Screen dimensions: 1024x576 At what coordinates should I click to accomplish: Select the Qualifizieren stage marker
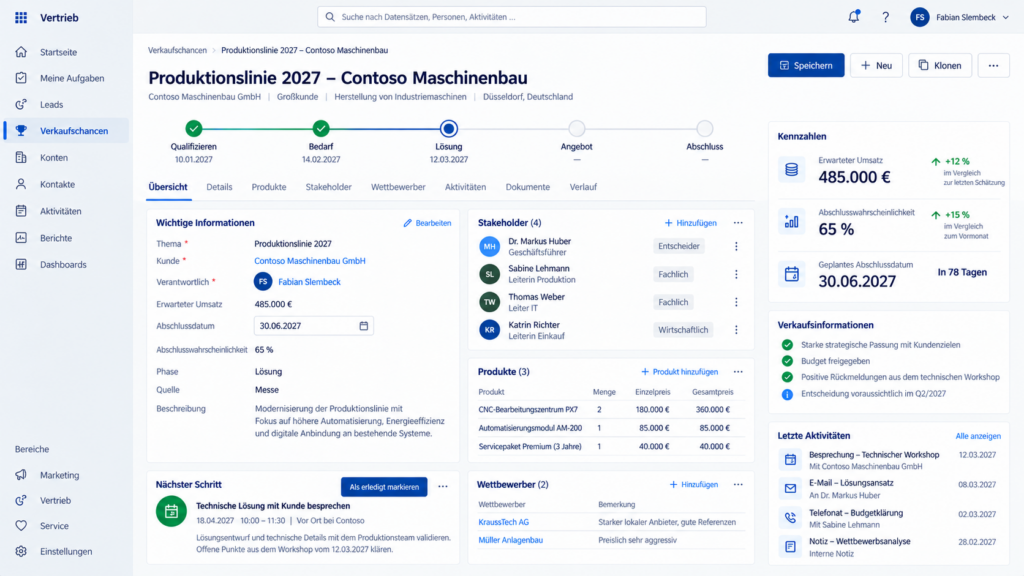(x=193, y=129)
